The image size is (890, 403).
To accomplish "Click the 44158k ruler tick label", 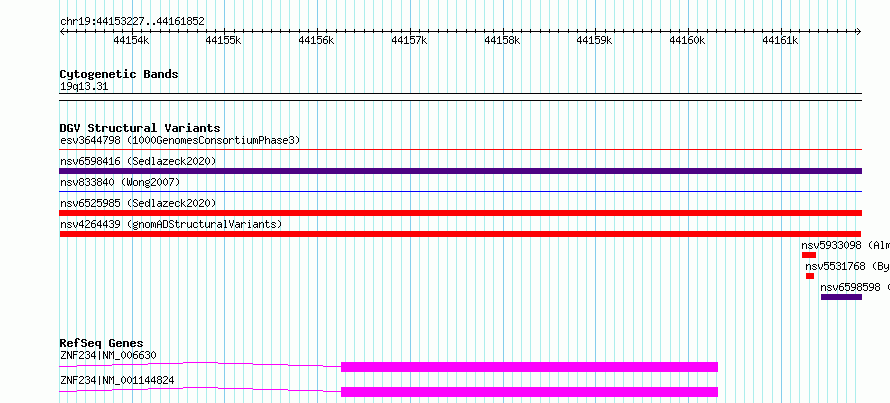I will coord(502,40).
